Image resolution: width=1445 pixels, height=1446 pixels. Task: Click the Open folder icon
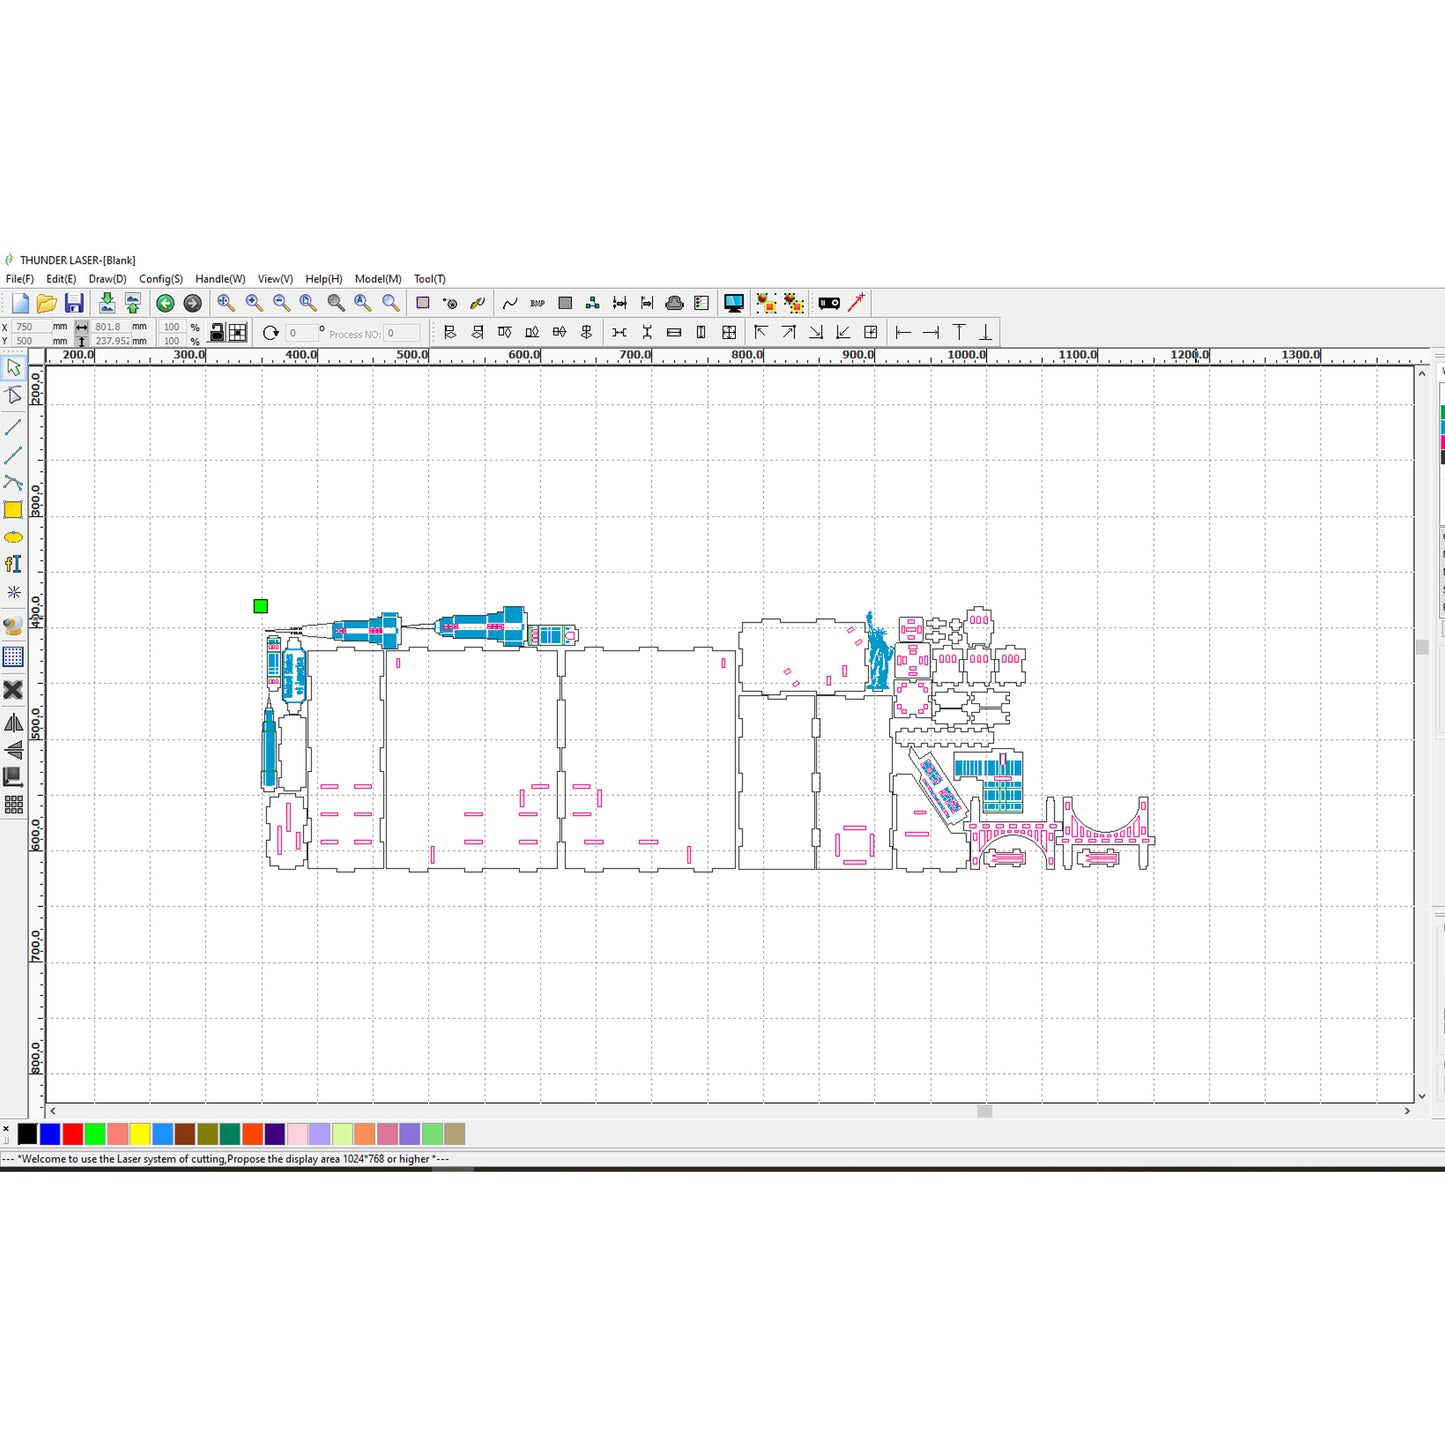[x=47, y=303]
